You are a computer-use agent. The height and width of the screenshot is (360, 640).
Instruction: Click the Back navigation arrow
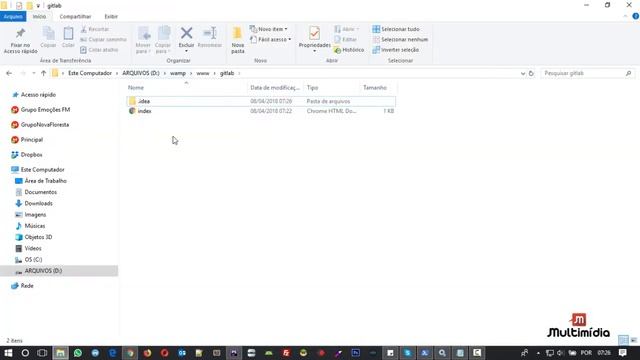[9, 73]
